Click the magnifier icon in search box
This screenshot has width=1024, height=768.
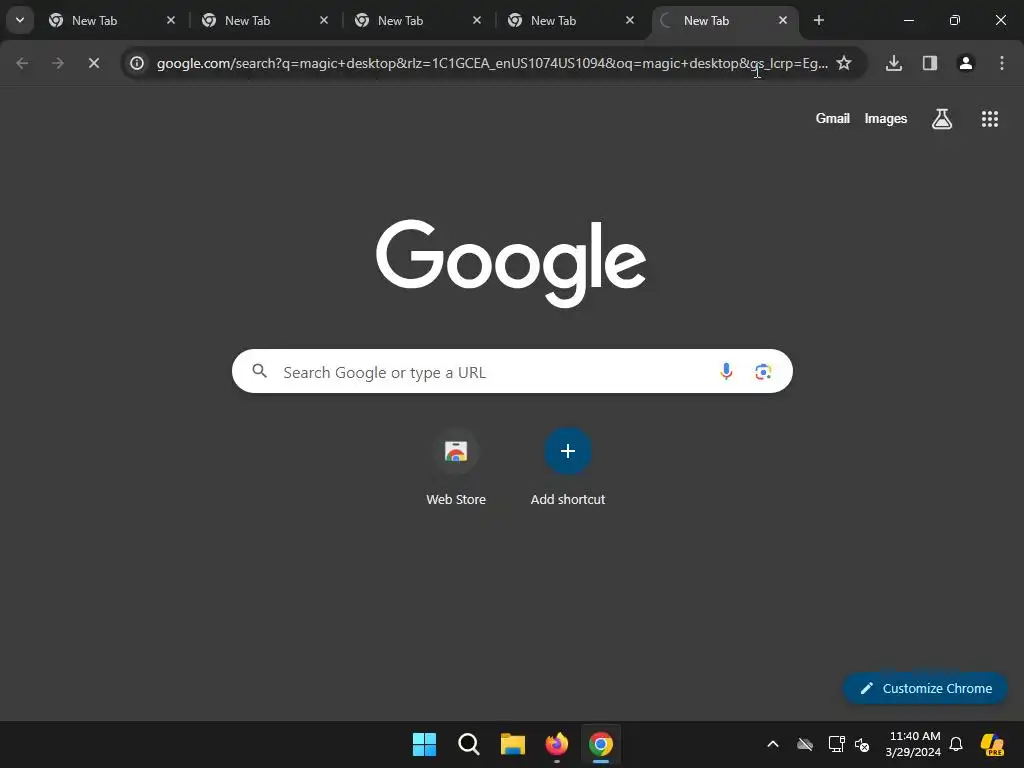click(x=260, y=372)
